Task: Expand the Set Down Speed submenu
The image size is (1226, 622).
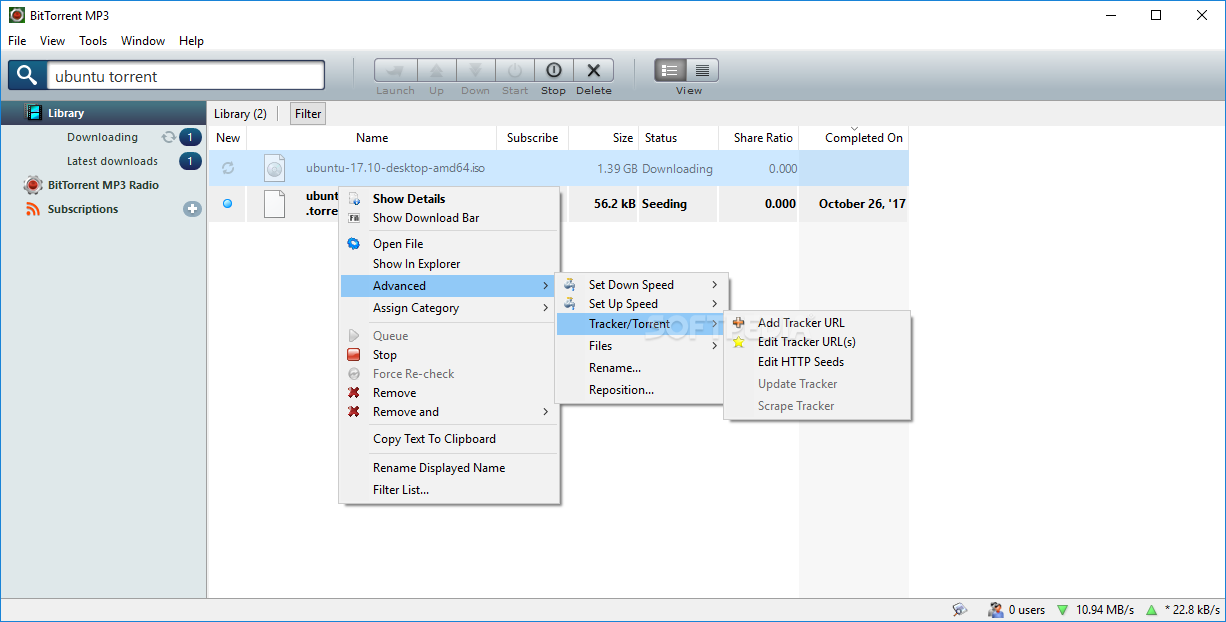Action: point(641,285)
